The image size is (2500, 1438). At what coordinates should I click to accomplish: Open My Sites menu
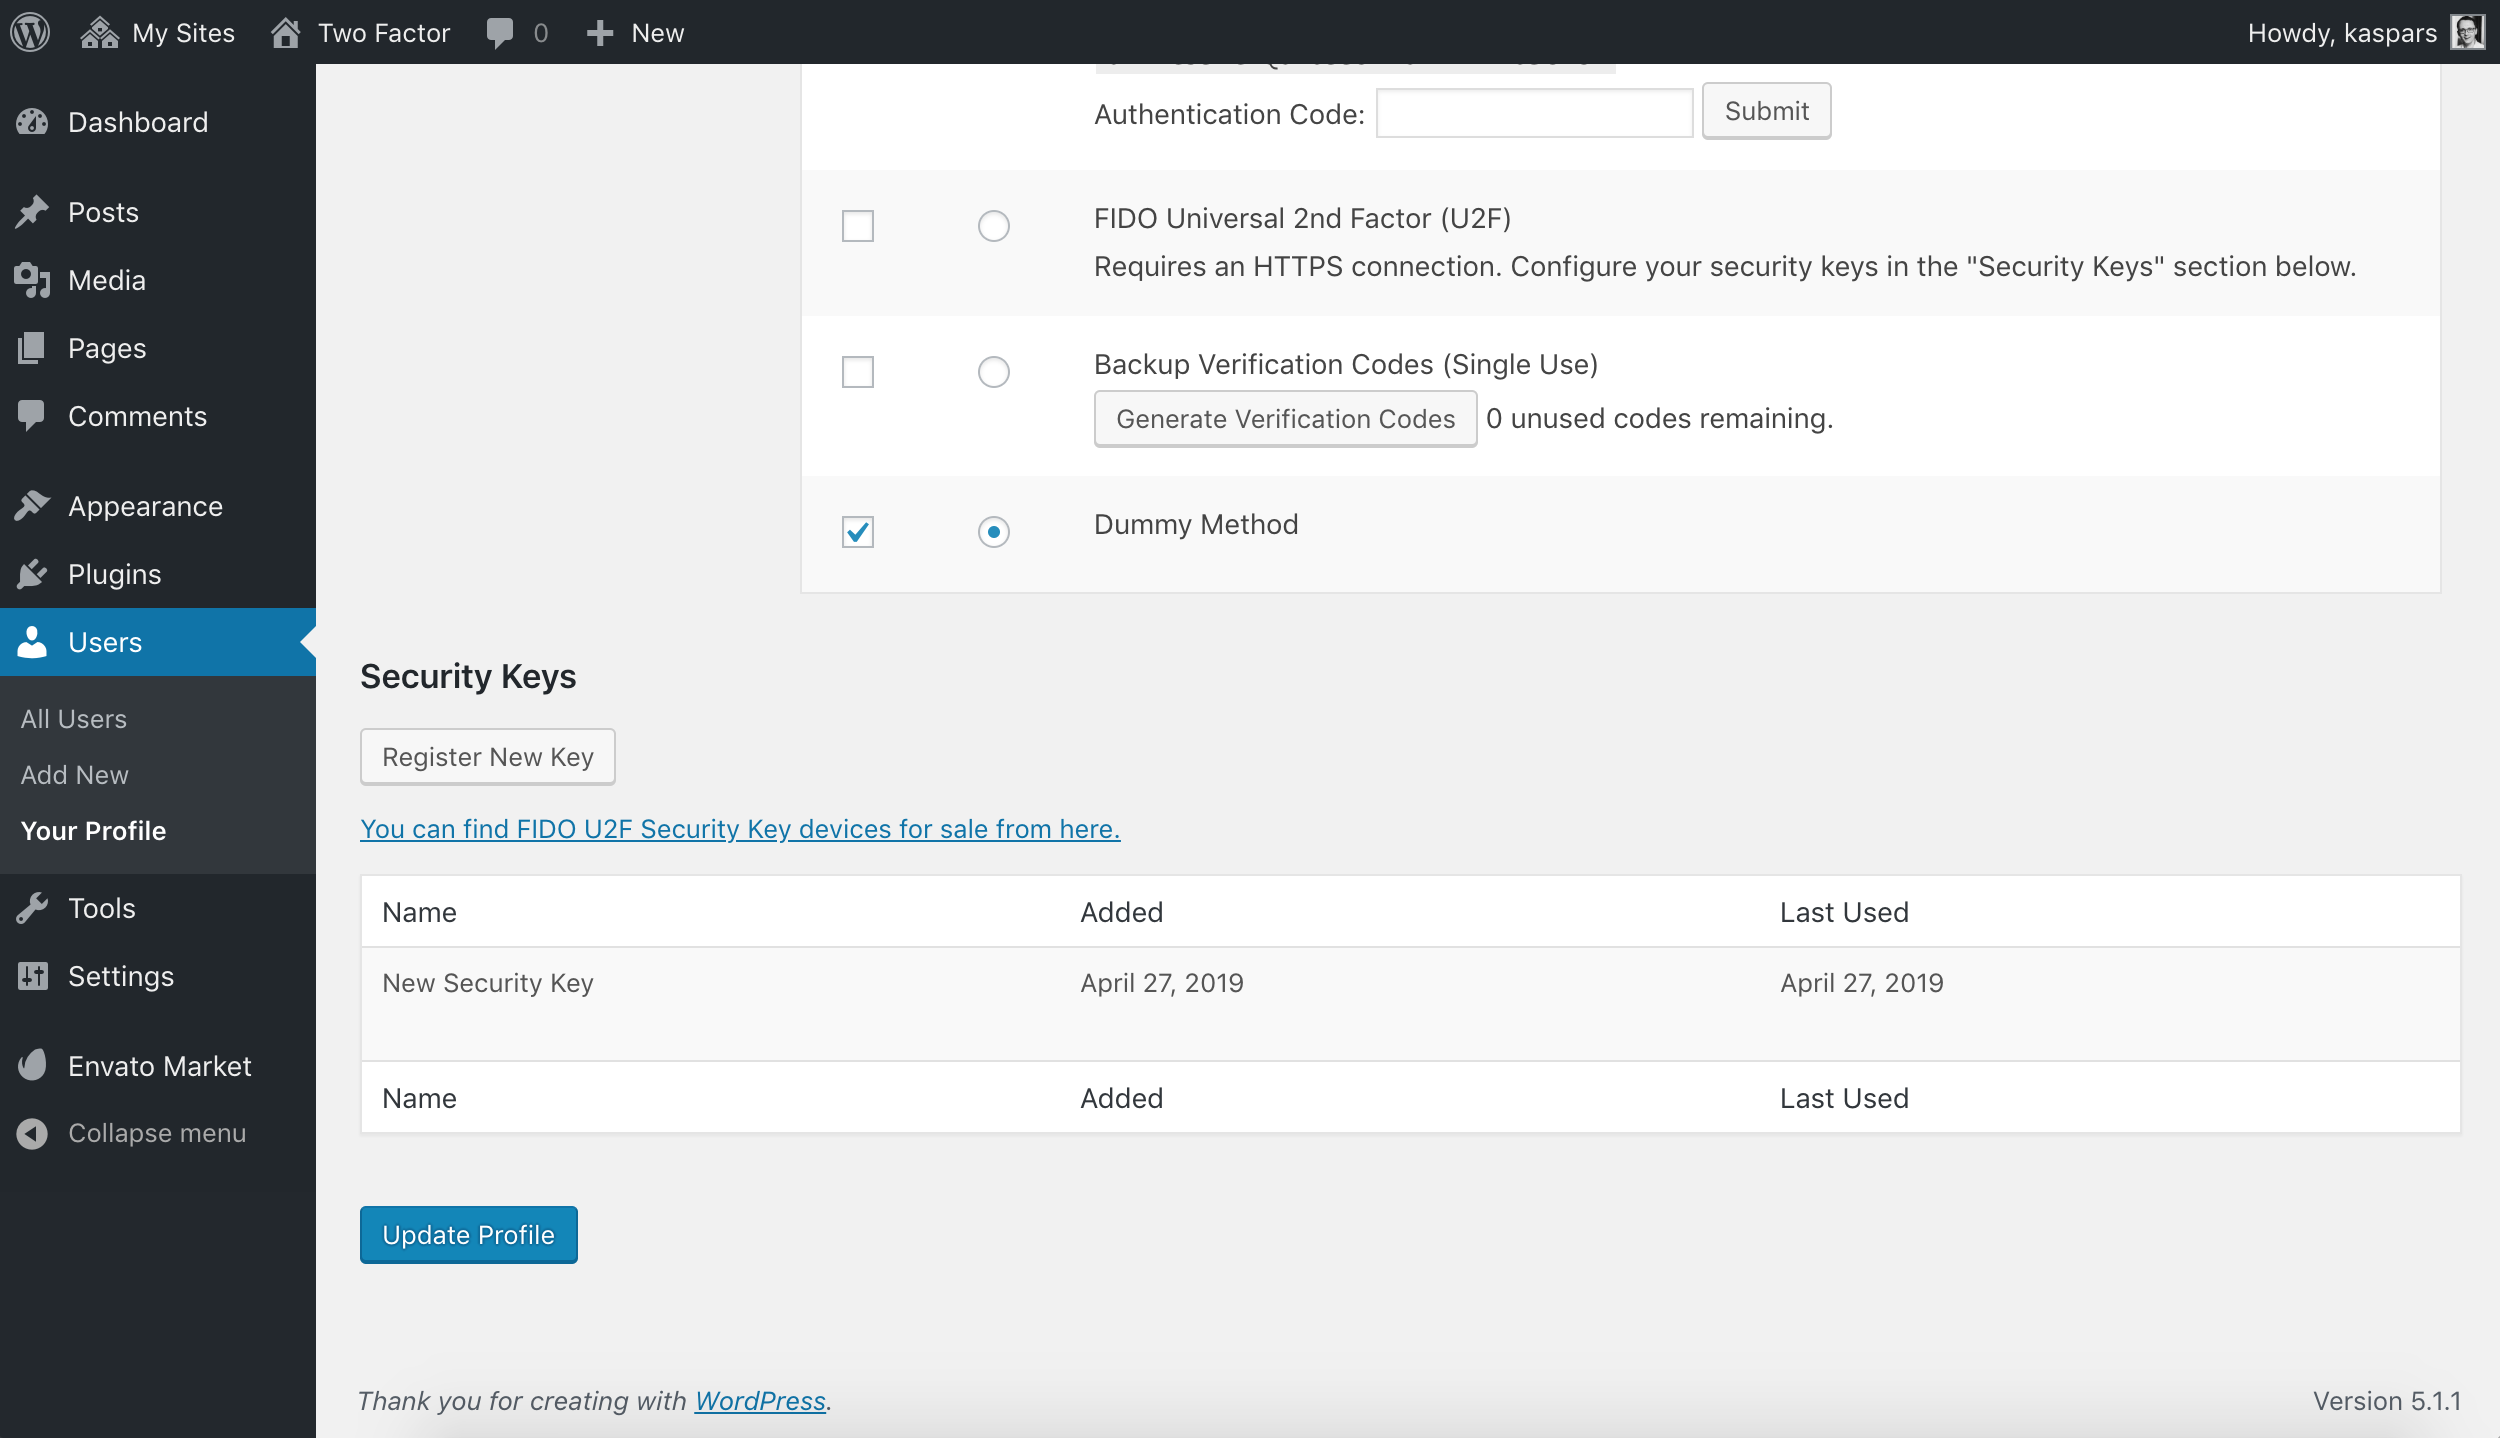point(158,33)
